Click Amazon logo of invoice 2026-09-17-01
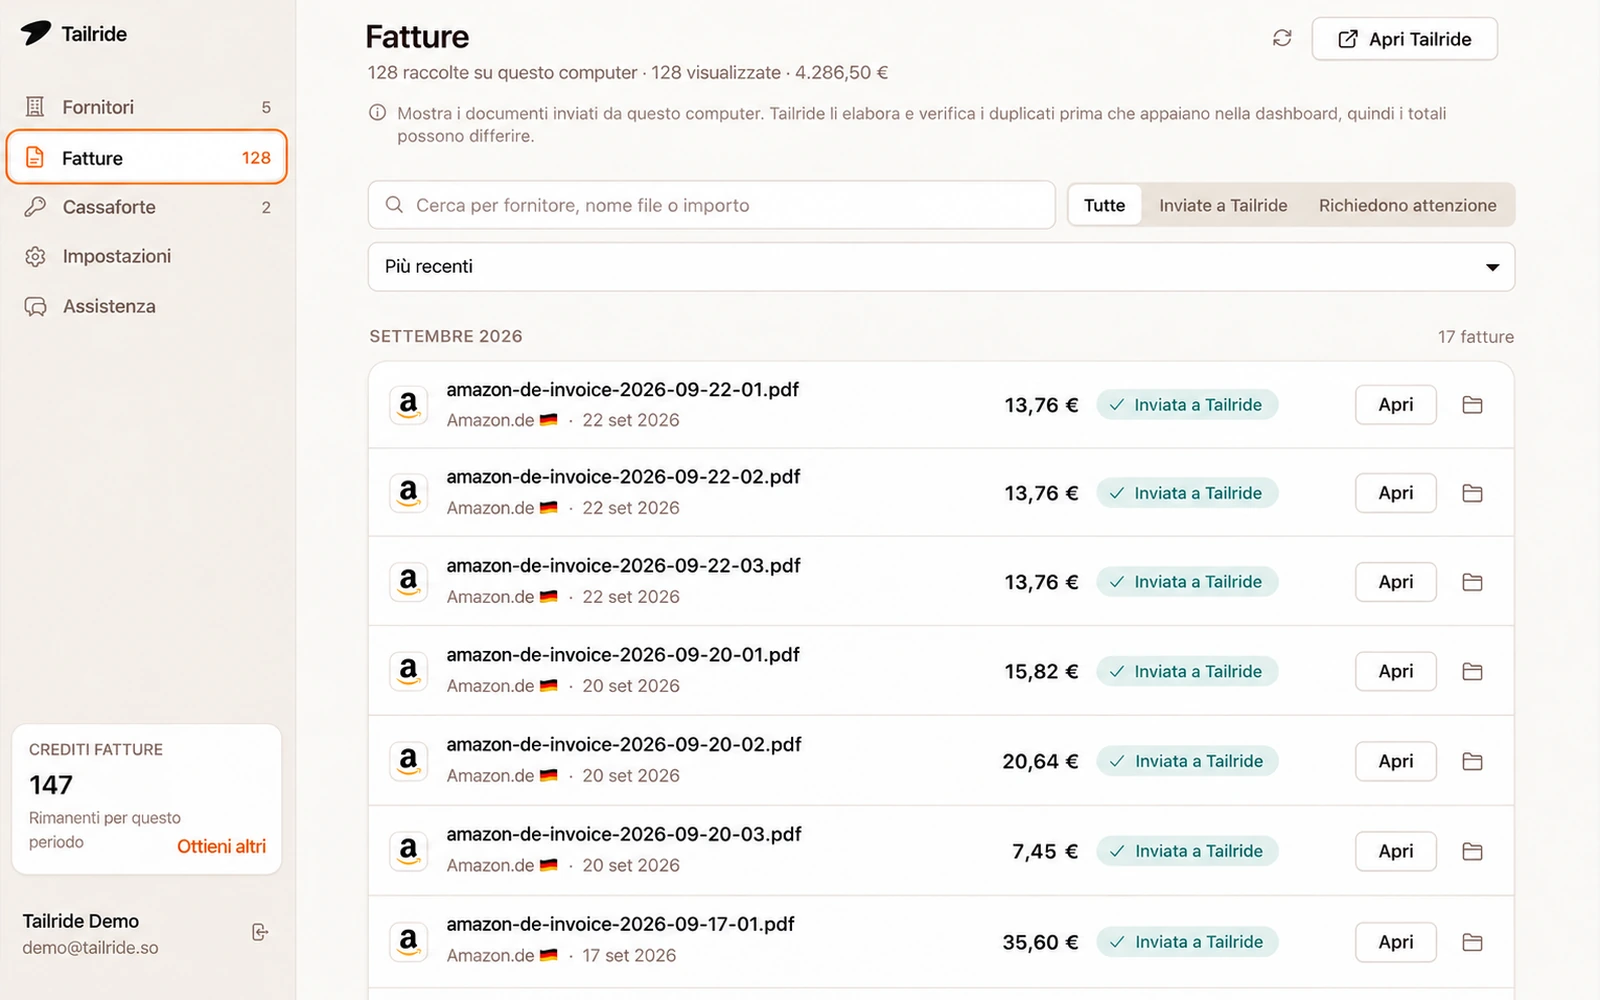The height and width of the screenshot is (1000, 1600). tap(408, 942)
